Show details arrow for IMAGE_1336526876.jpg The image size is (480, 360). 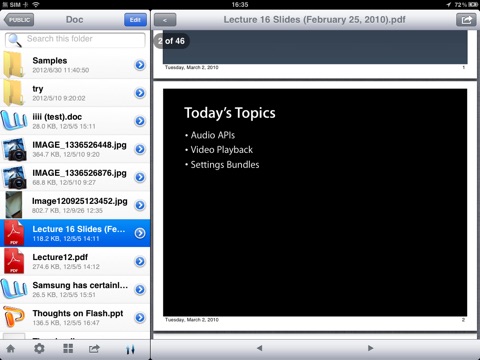pos(140,177)
